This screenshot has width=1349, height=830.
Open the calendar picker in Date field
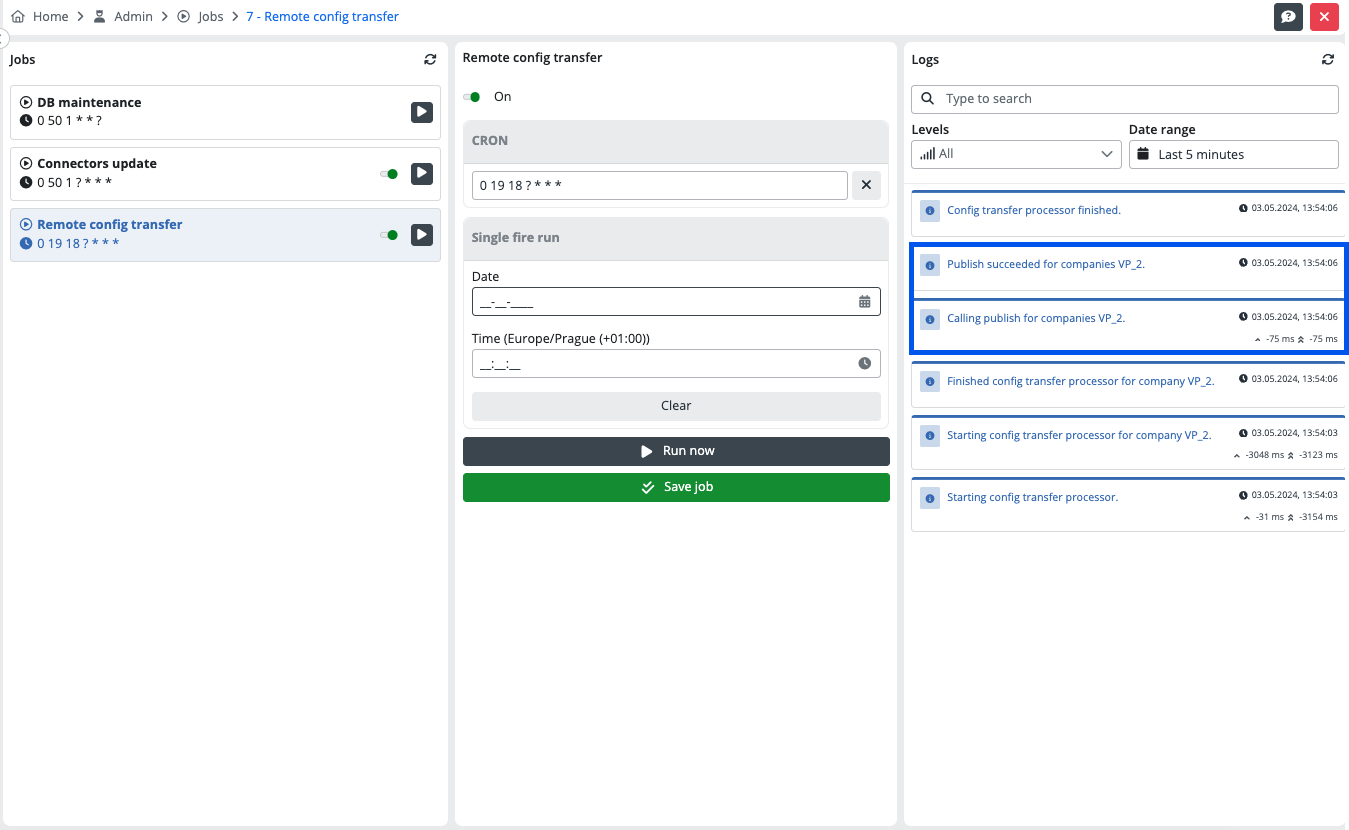click(865, 301)
